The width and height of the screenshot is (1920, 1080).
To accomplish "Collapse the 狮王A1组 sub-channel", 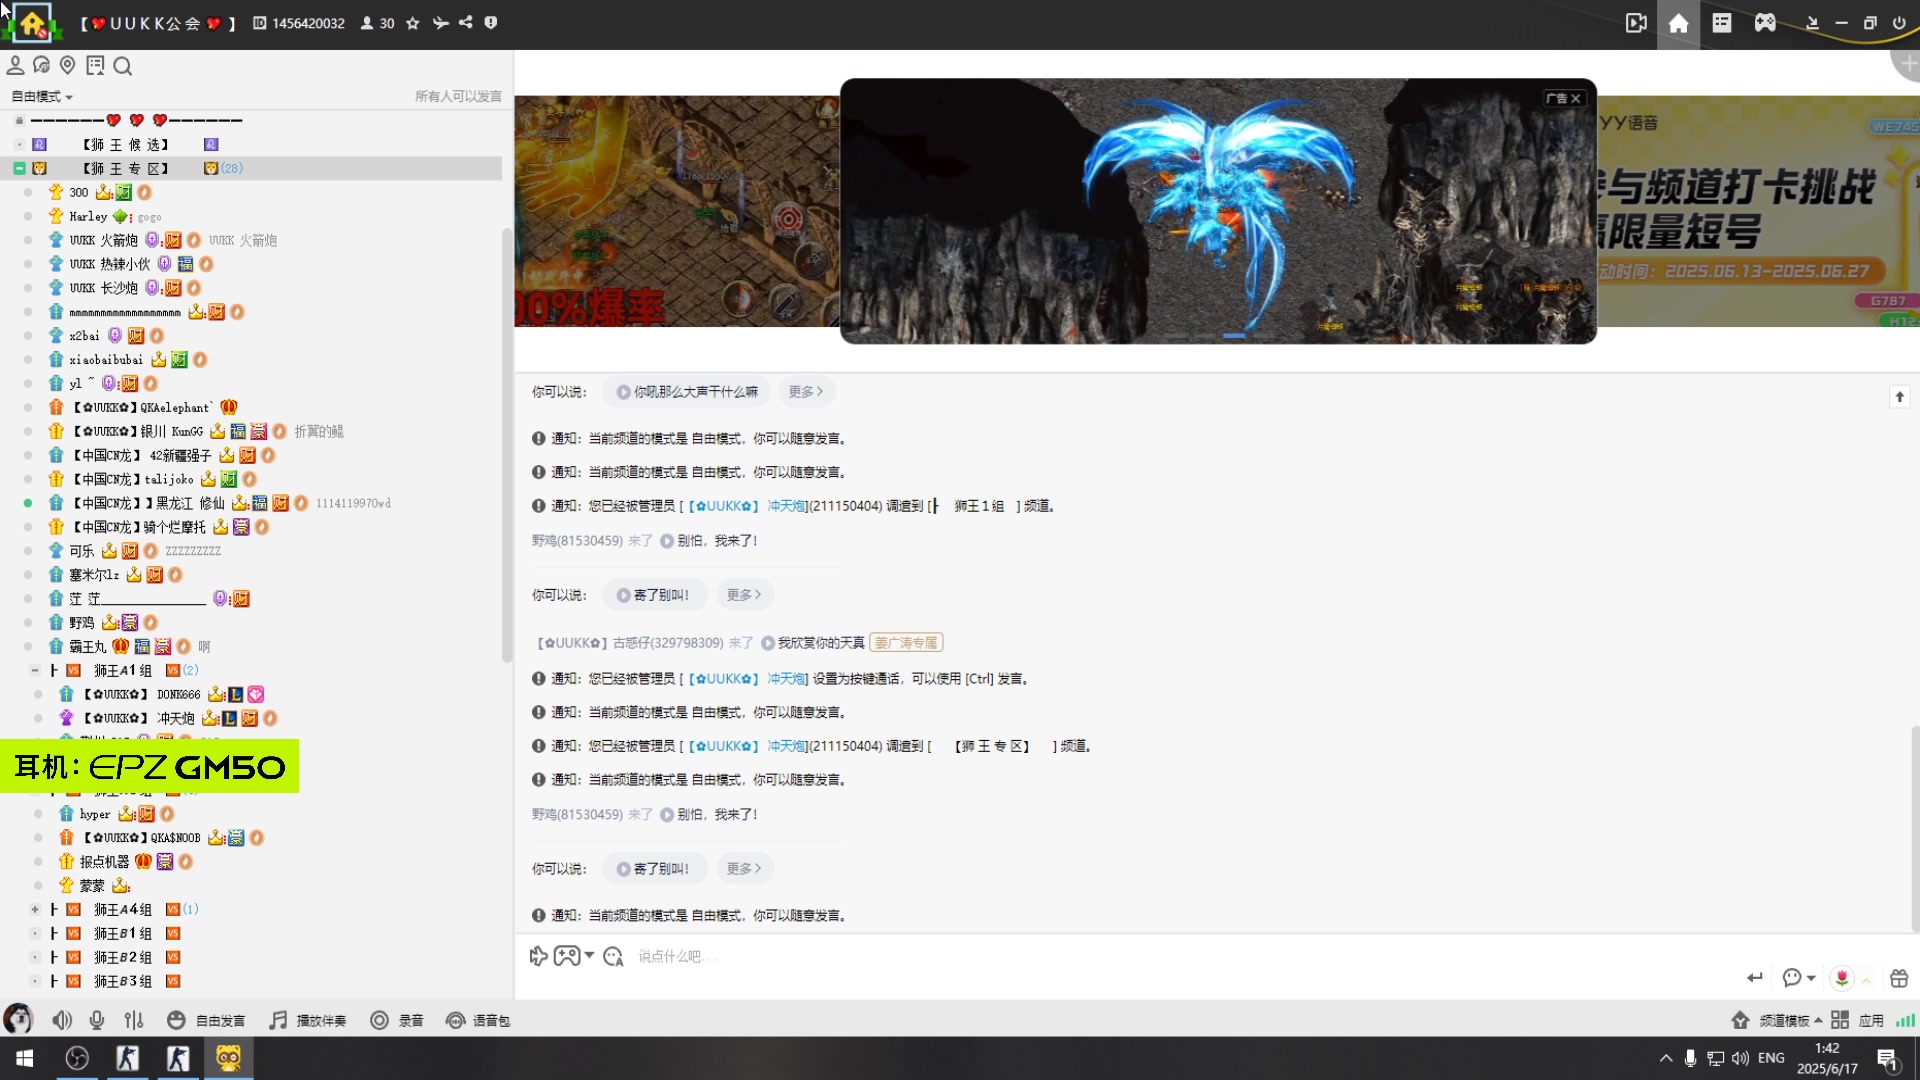I will click(35, 670).
